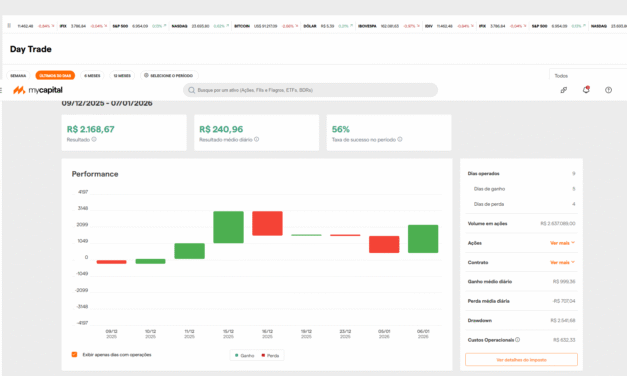The image size is (627, 376).
Task: Toggle the Perda legend series
Action: [270, 355]
